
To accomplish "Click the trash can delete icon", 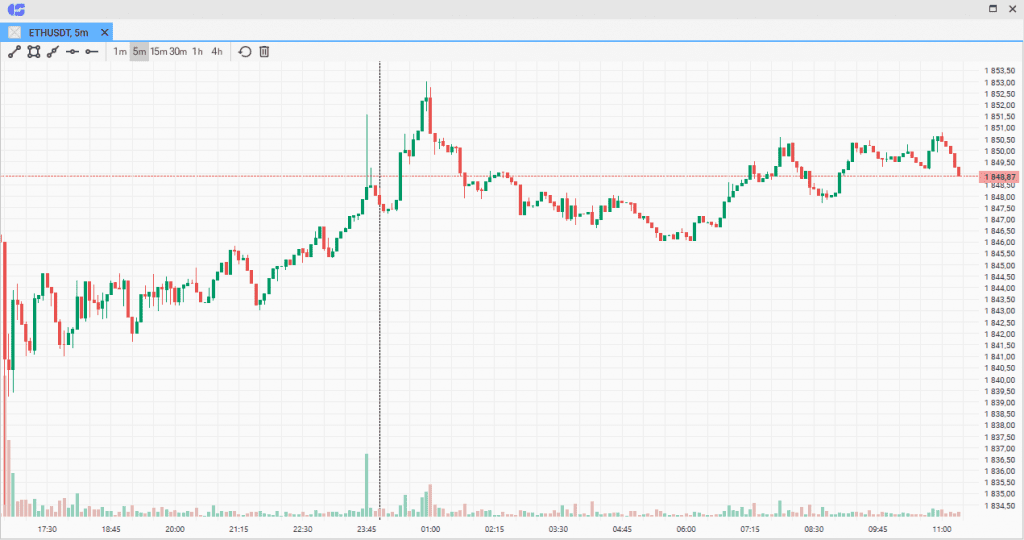I will [264, 51].
